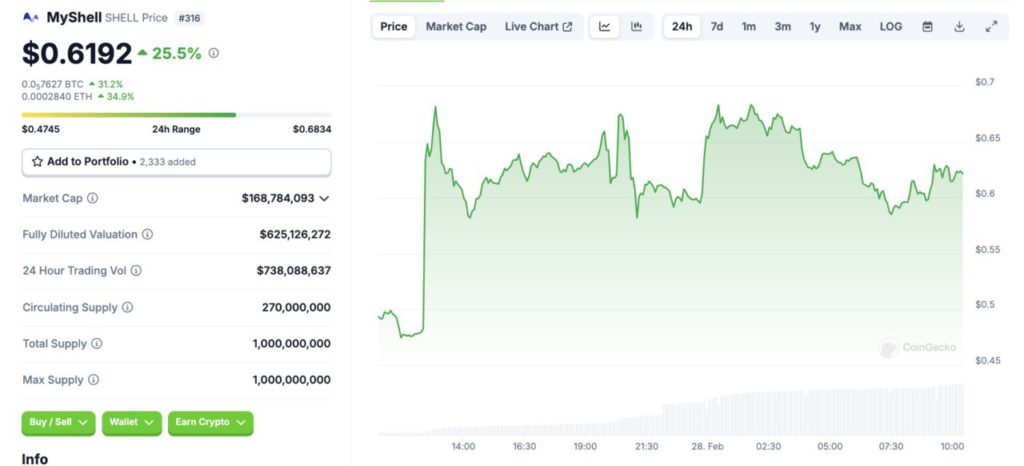Expand the Earn Crypto dropdown
Image resolution: width=1024 pixels, height=466 pixels.
[x=210, y=423]
